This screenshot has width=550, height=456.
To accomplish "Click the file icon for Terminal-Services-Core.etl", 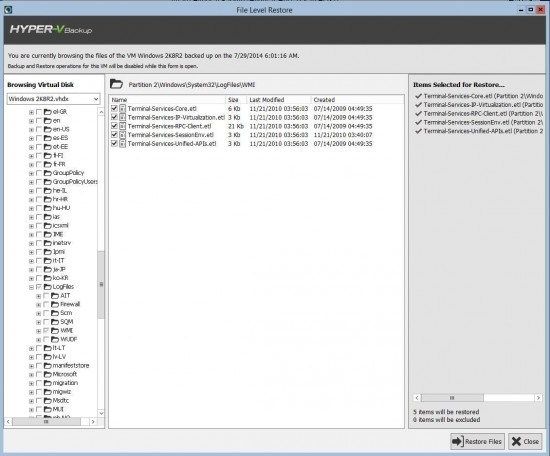I will pos(122,108).
